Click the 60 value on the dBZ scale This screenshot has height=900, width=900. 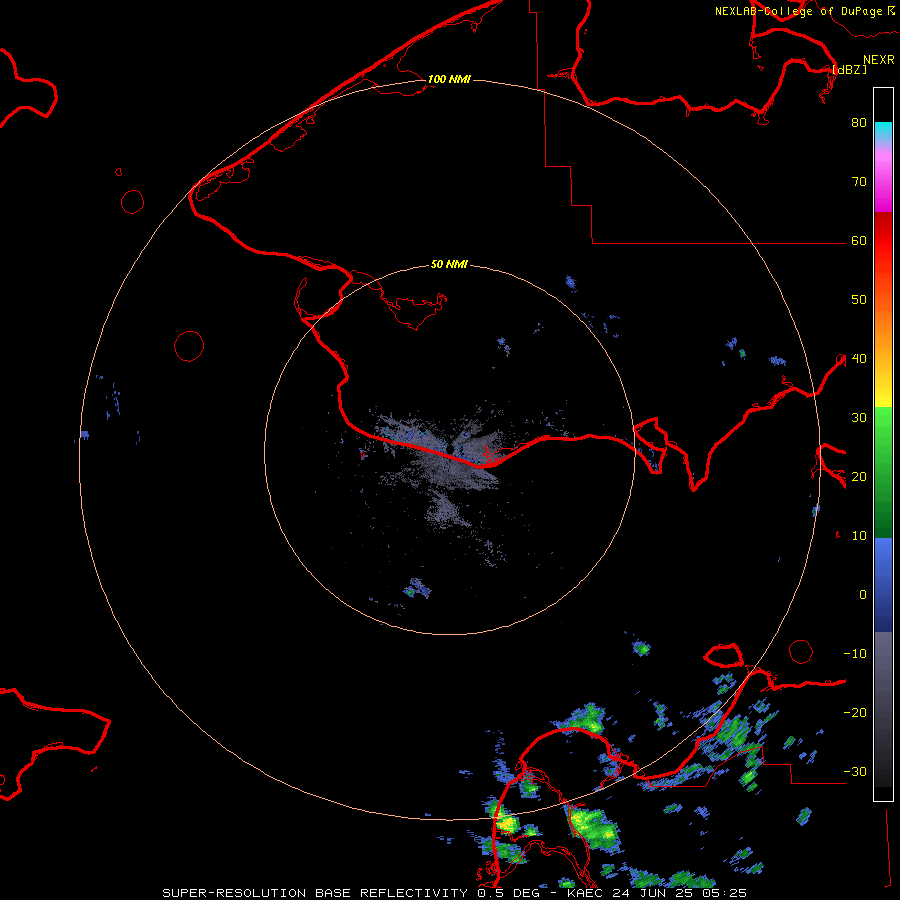[x=859, y=240]
